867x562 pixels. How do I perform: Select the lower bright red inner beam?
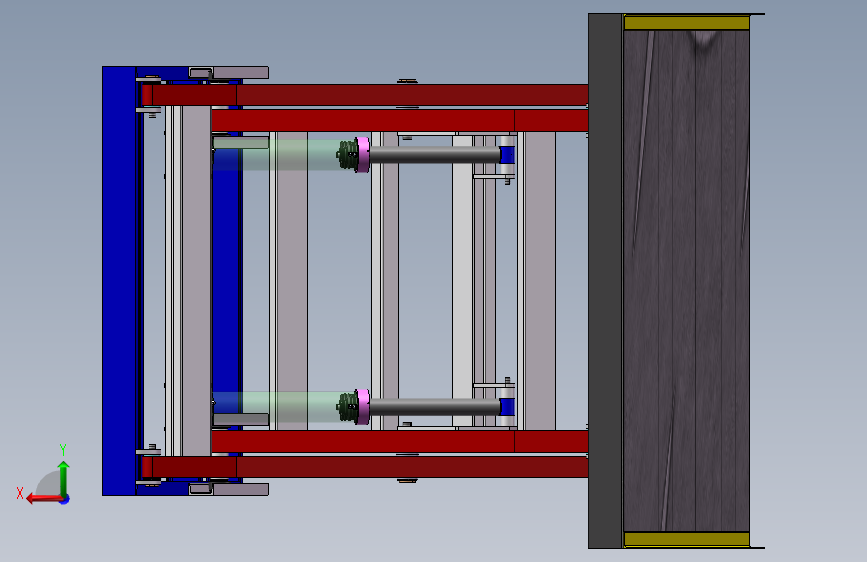point(399,441)
